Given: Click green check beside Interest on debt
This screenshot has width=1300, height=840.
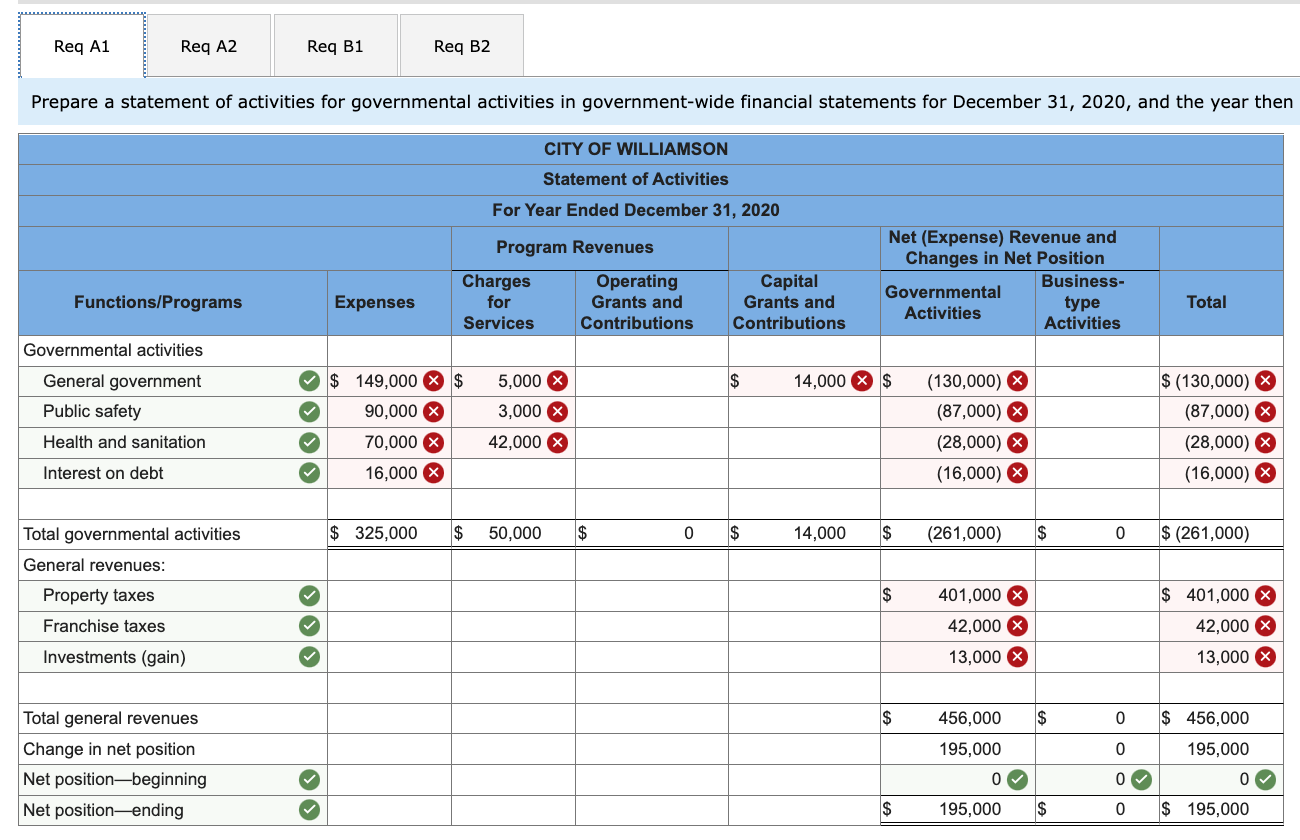Looking at the screenshot, I should (x=310, y=473).
